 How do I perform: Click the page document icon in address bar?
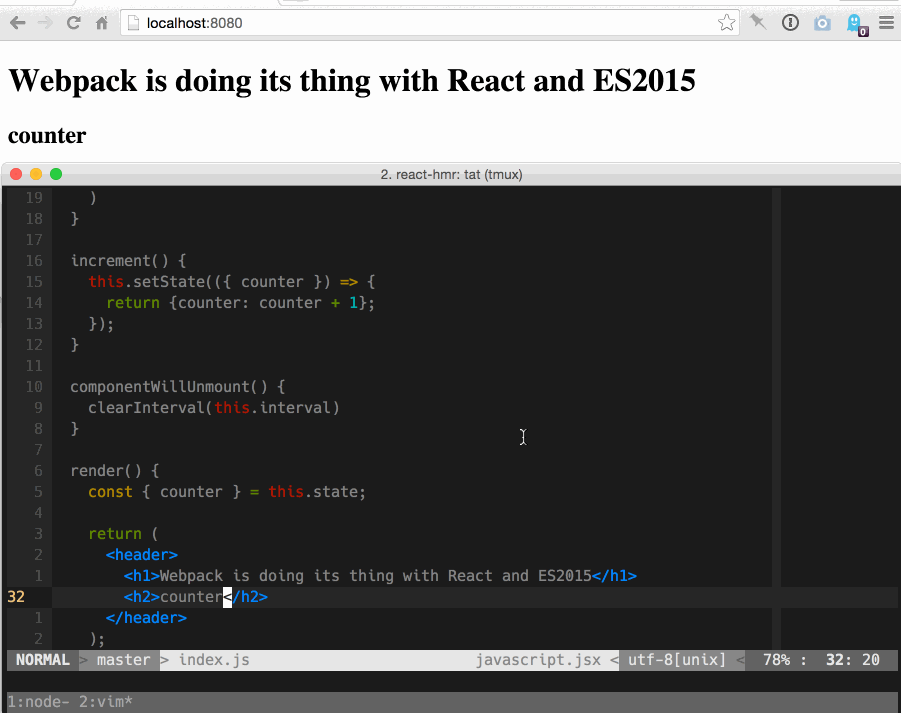(133, 23)
